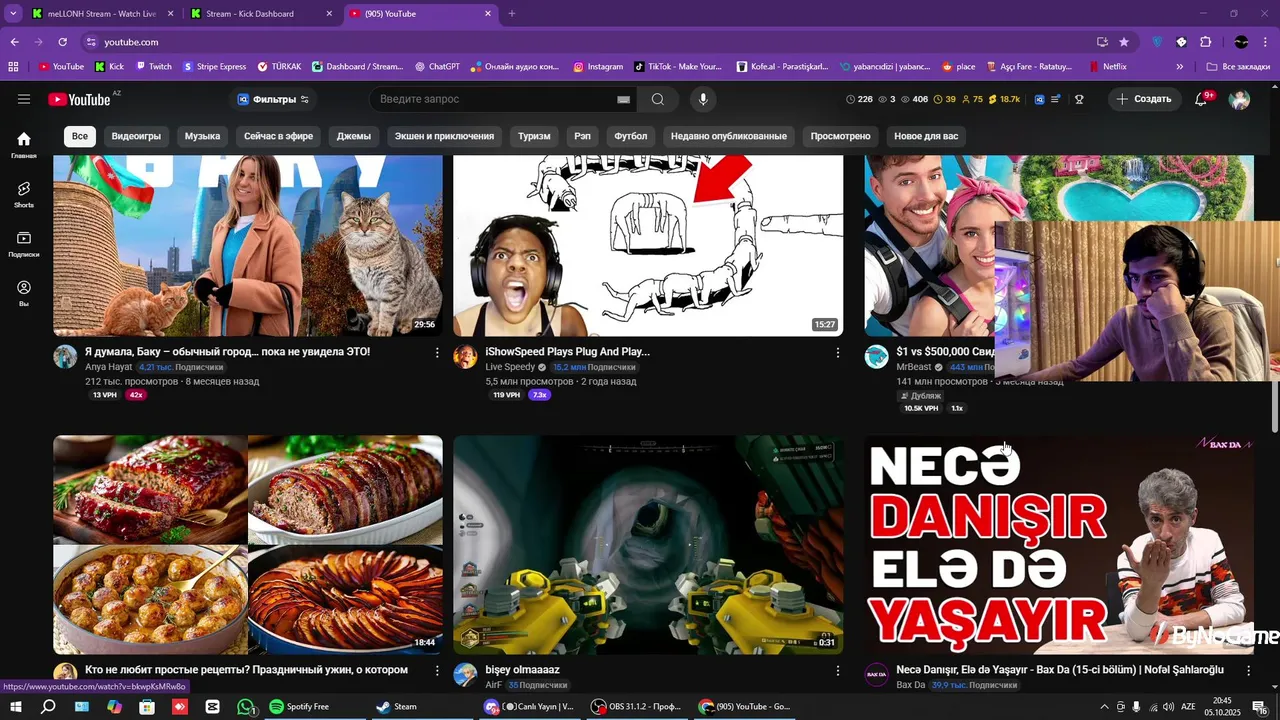Open the Вы section in sidebar
This screenshot has height=720, width=1280.
tap(24, 293)
